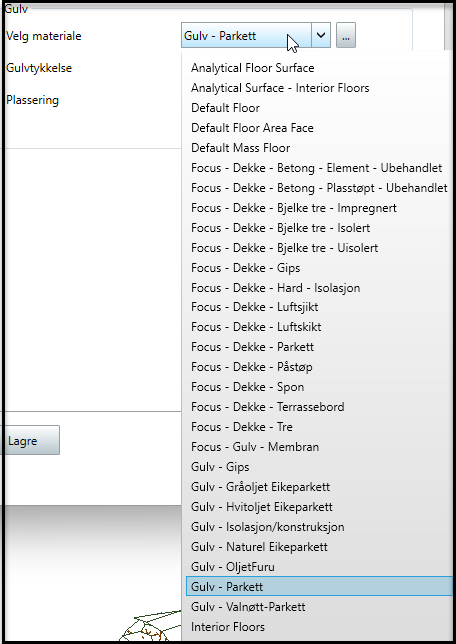This screenshot has width=456, height=644.
Task: Pick Focus - Dekke - Gips material
Action: pyautogui.click(x=318, y=268)
